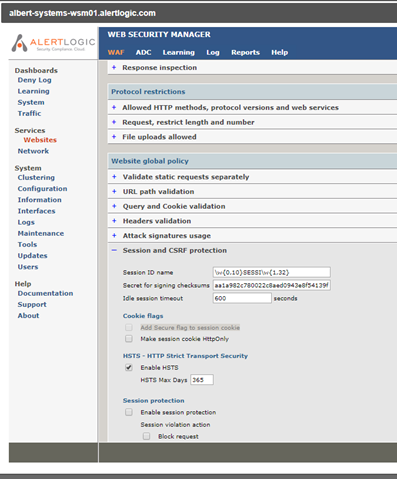The width and height of the screenshot is (397, 479).
Task: Expand the Response inspection section
Action: (114, 68)
